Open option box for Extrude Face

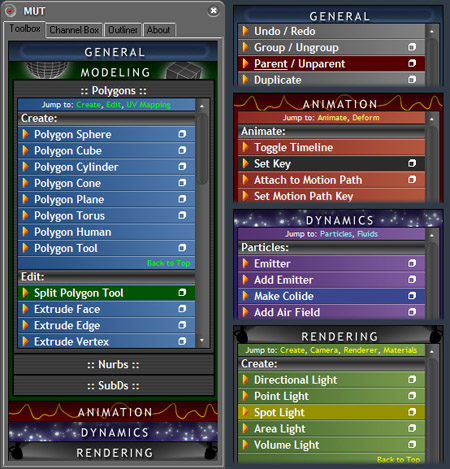coord(182,309)
